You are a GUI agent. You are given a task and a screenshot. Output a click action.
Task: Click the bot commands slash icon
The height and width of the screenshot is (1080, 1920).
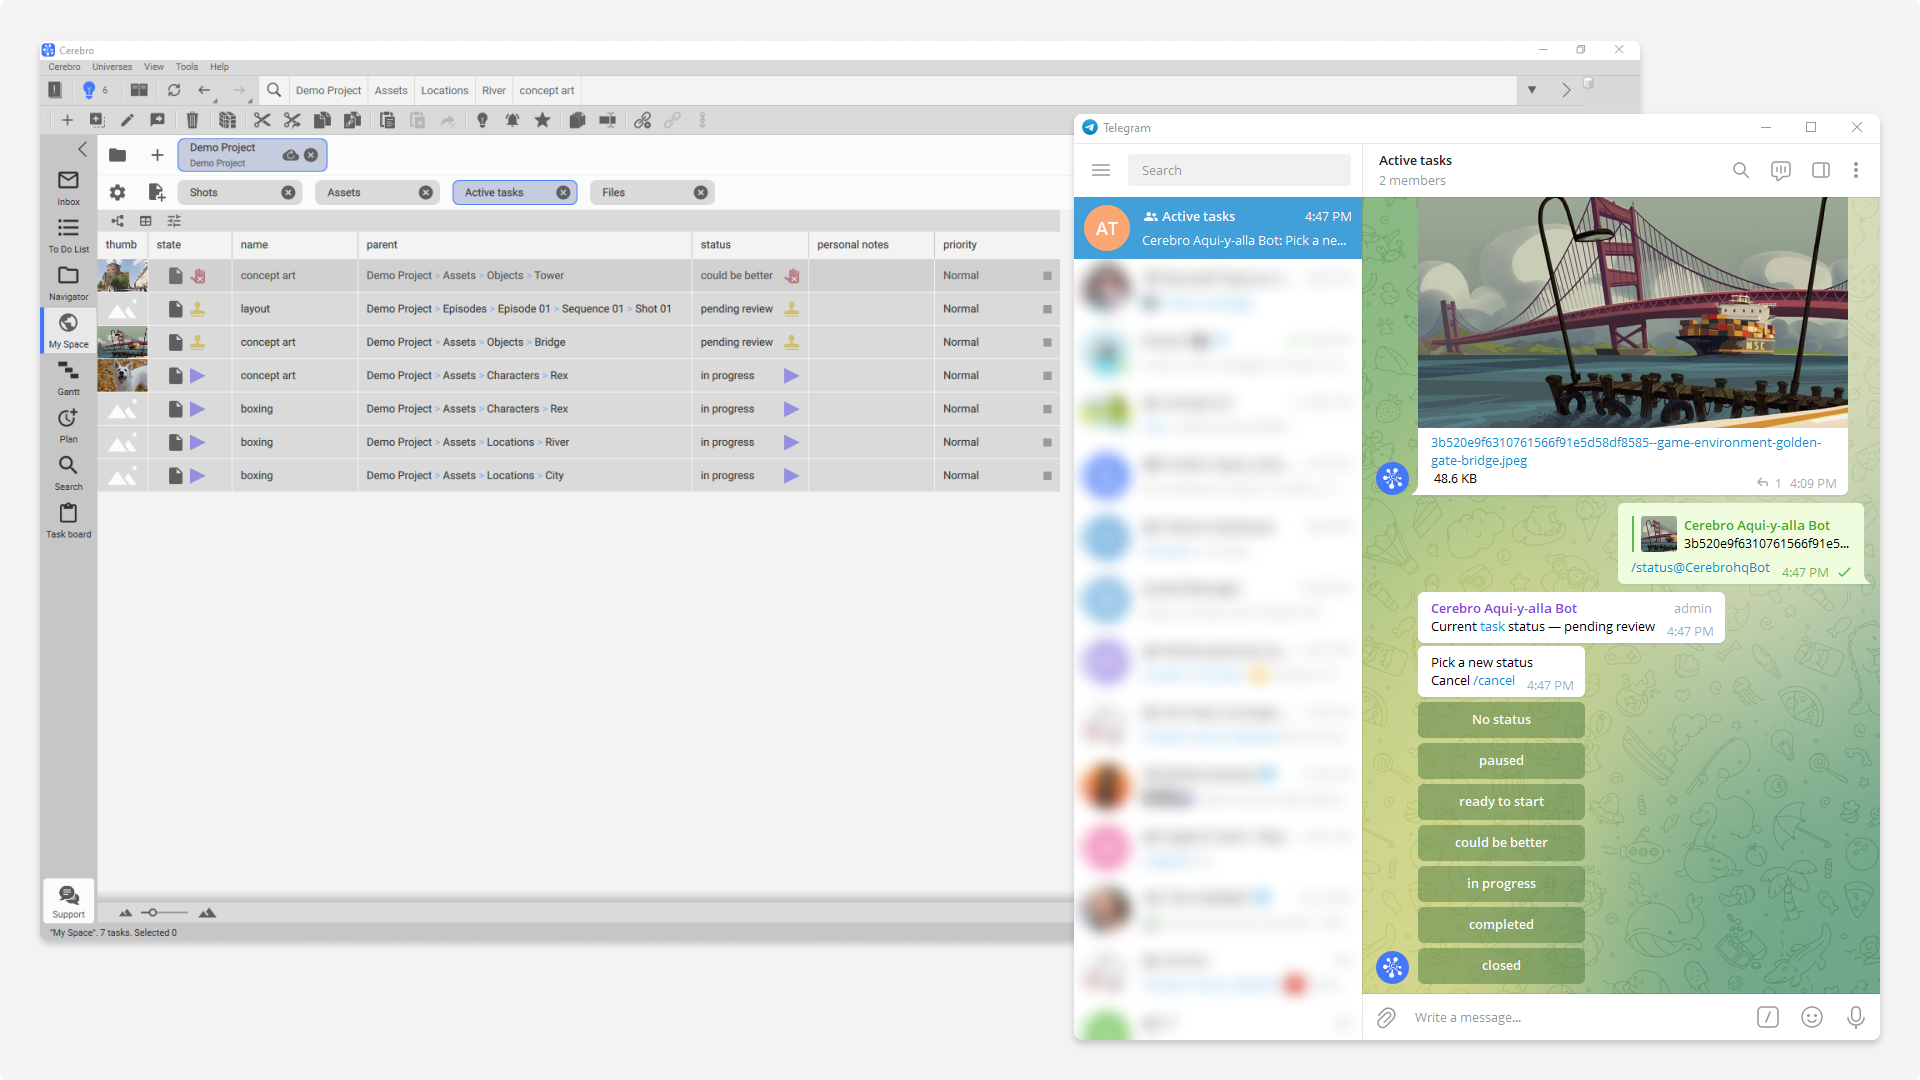[x=1768, y=1017]
